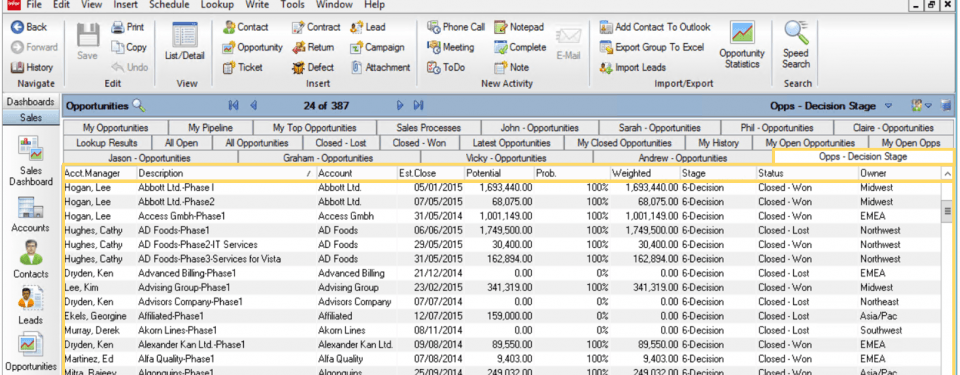Sort by the Description column header
The image size is (960, 375).
coord(225,173)
